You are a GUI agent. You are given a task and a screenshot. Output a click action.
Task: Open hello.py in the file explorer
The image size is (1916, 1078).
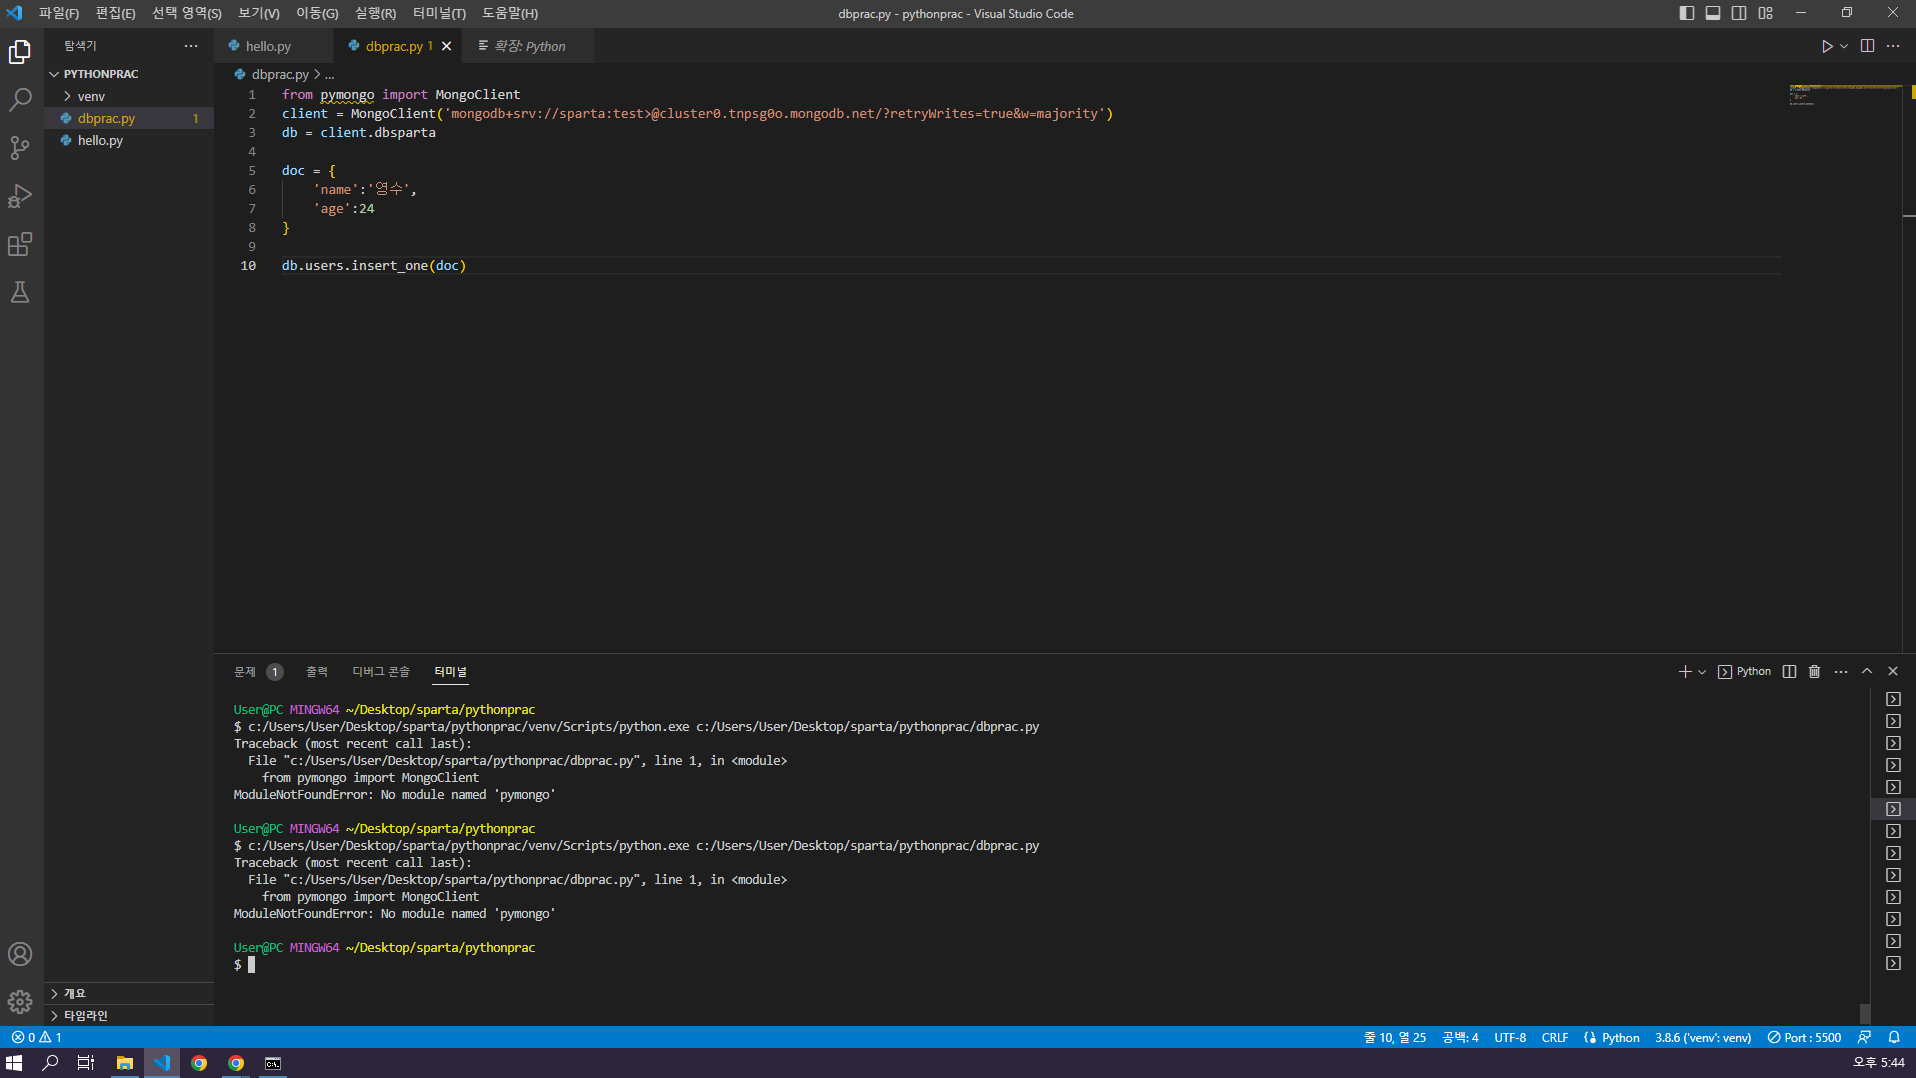pyautogui.click(x=129, y=140)
